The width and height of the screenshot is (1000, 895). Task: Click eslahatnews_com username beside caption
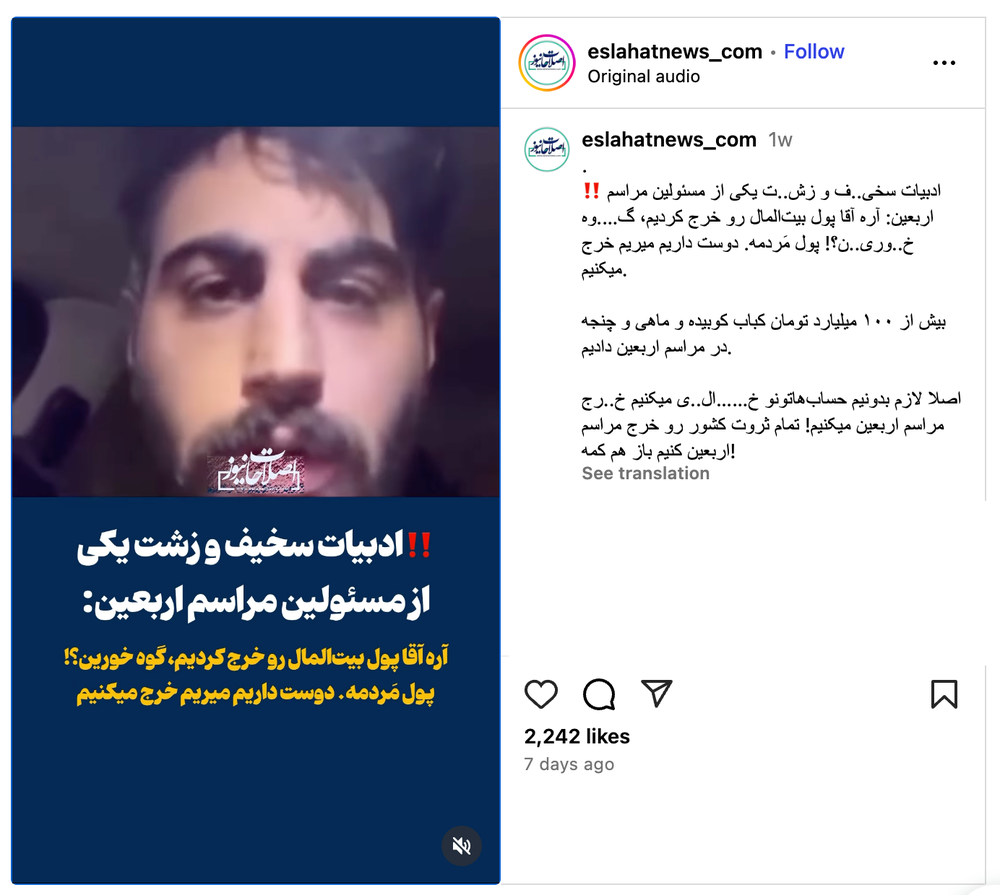coord(669,139)
